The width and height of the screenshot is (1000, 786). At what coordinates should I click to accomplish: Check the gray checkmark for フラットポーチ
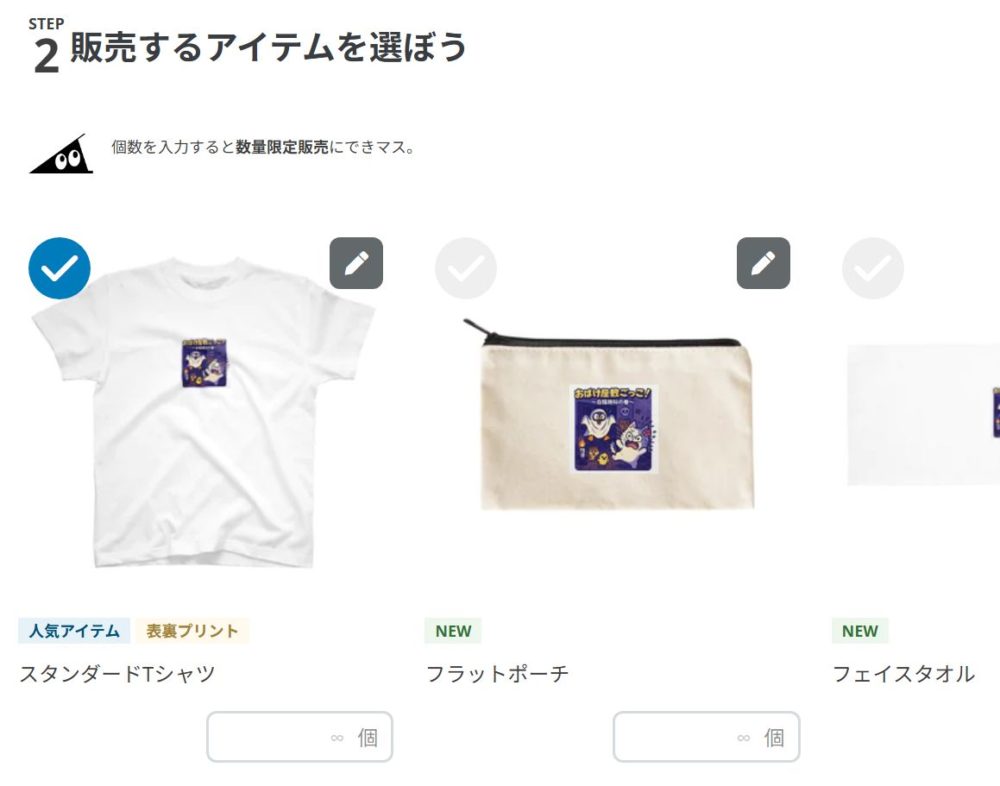coord(466,268)
